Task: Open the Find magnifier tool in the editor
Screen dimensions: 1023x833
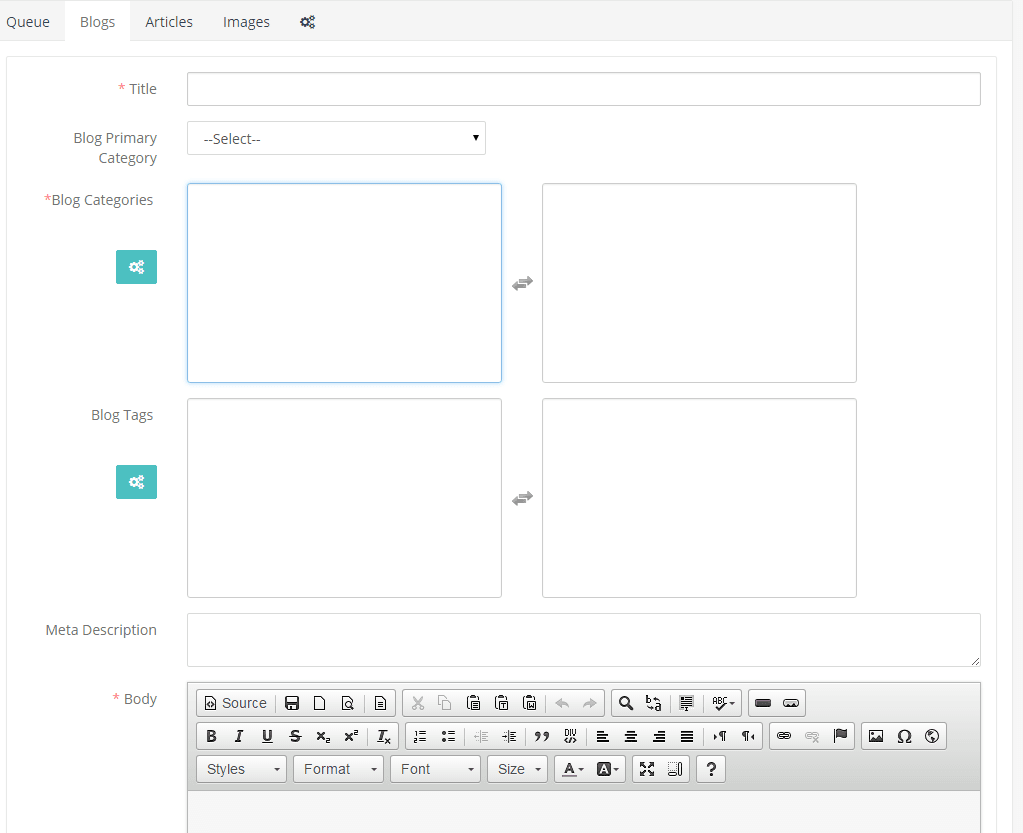Action: click(x=626, y=703)
